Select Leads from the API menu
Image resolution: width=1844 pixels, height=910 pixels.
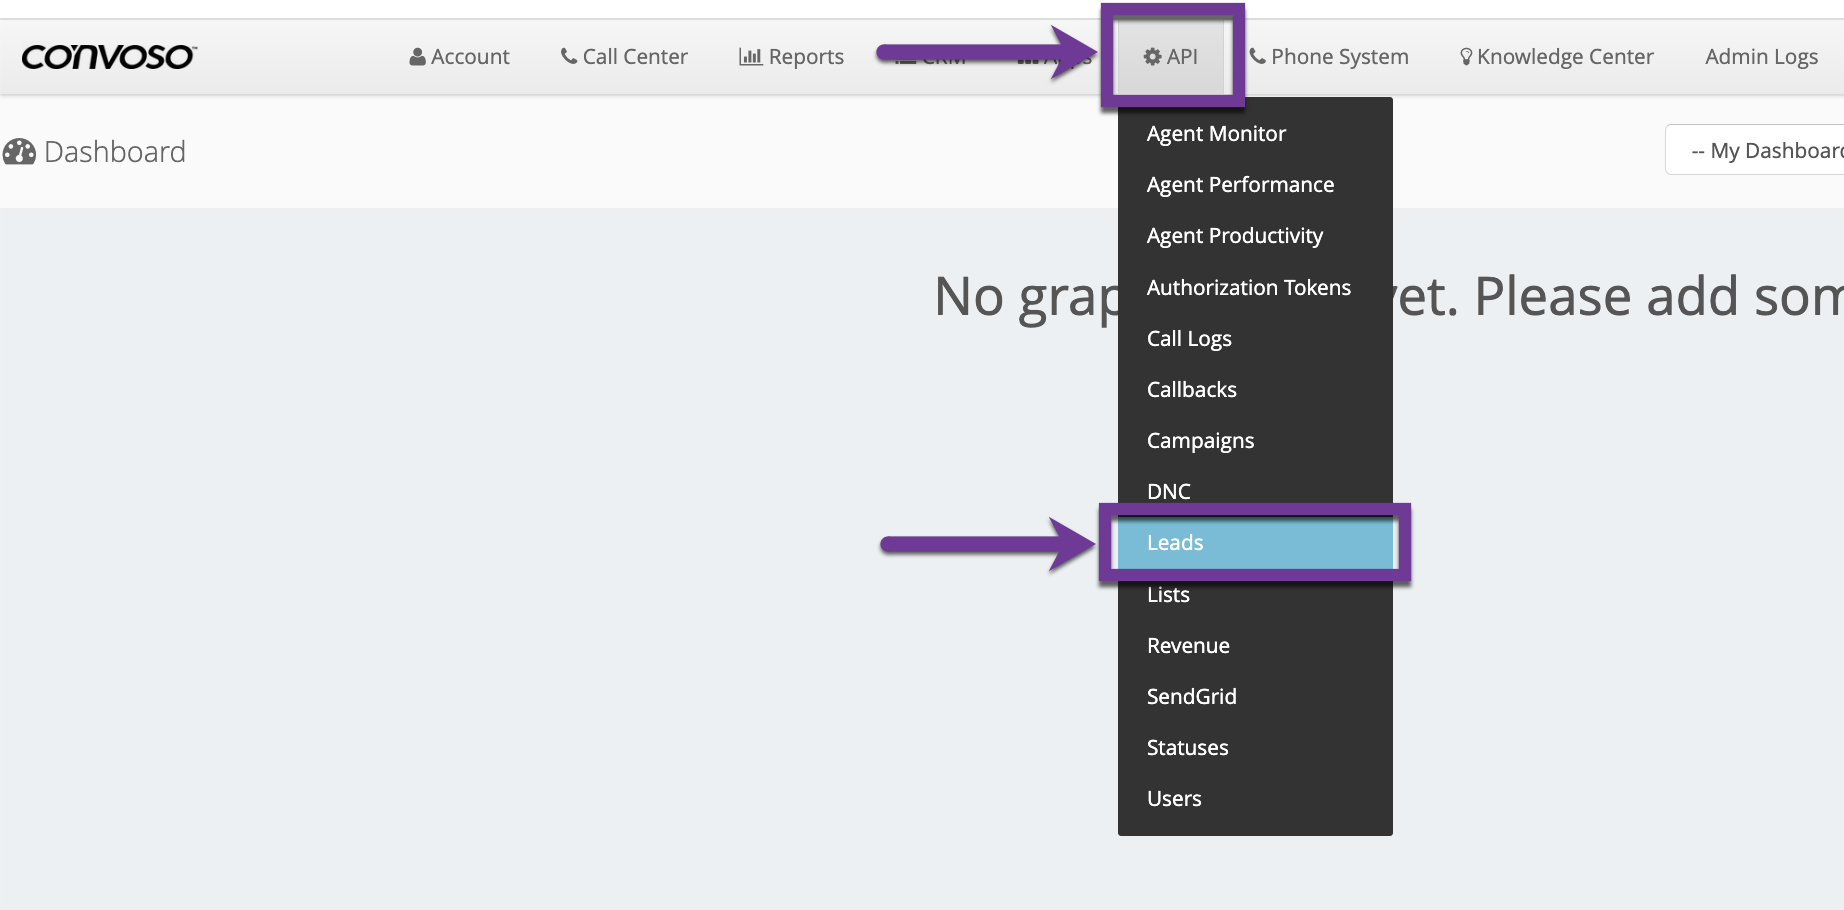(1175, 543)
